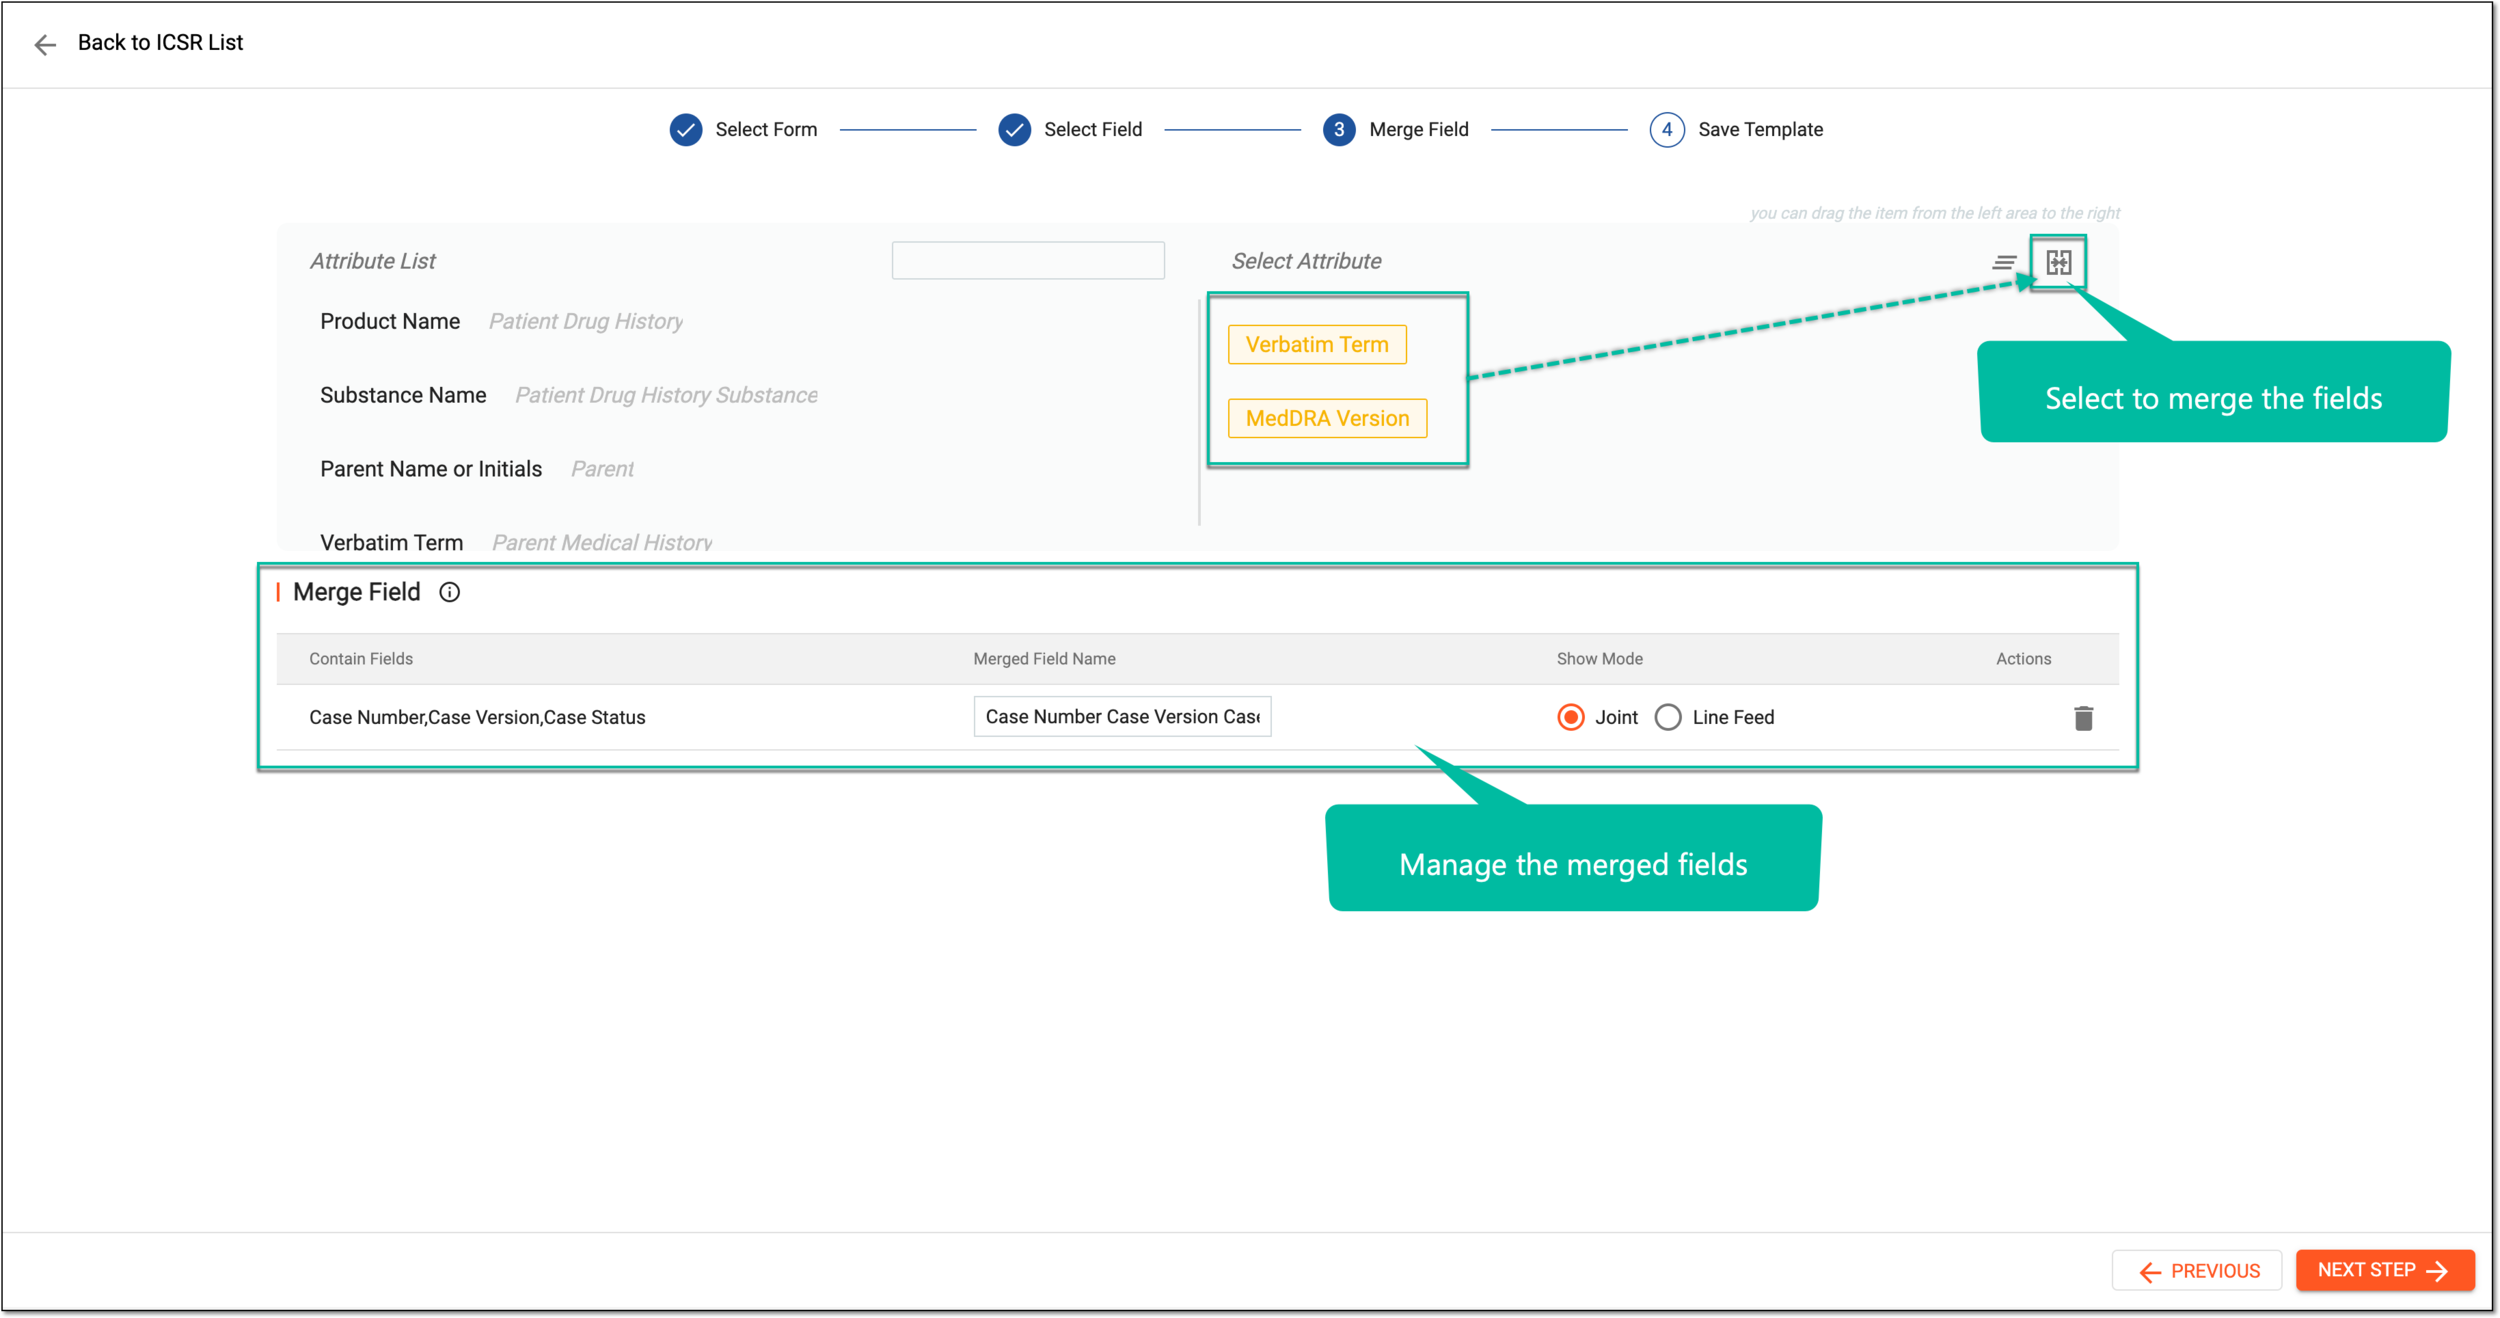The width and height of the screenshot is (2500, 1318).
Task: Click the Actions column header
Action: (x=2023, y=659)
